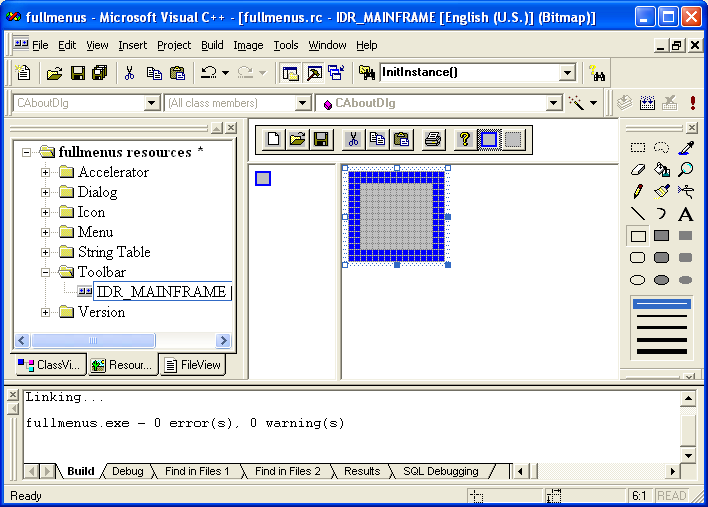Select the Filled Ellipse with outline tool
This screenshot has height=507, width=708.
tap(661, 280)
